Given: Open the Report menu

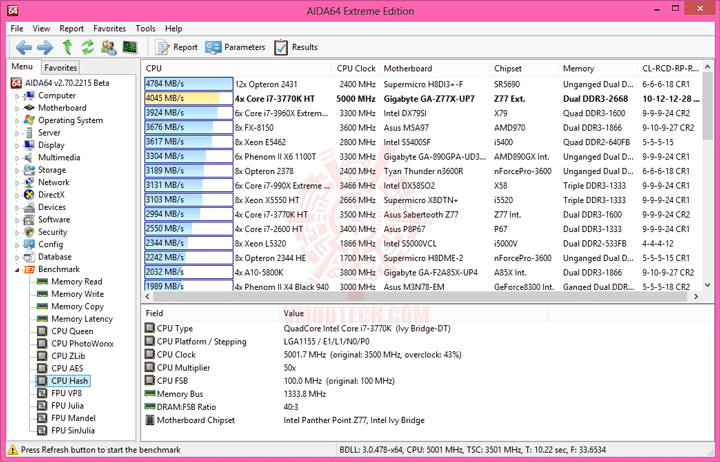Looking at the screenshot, I should pos(72,28).
